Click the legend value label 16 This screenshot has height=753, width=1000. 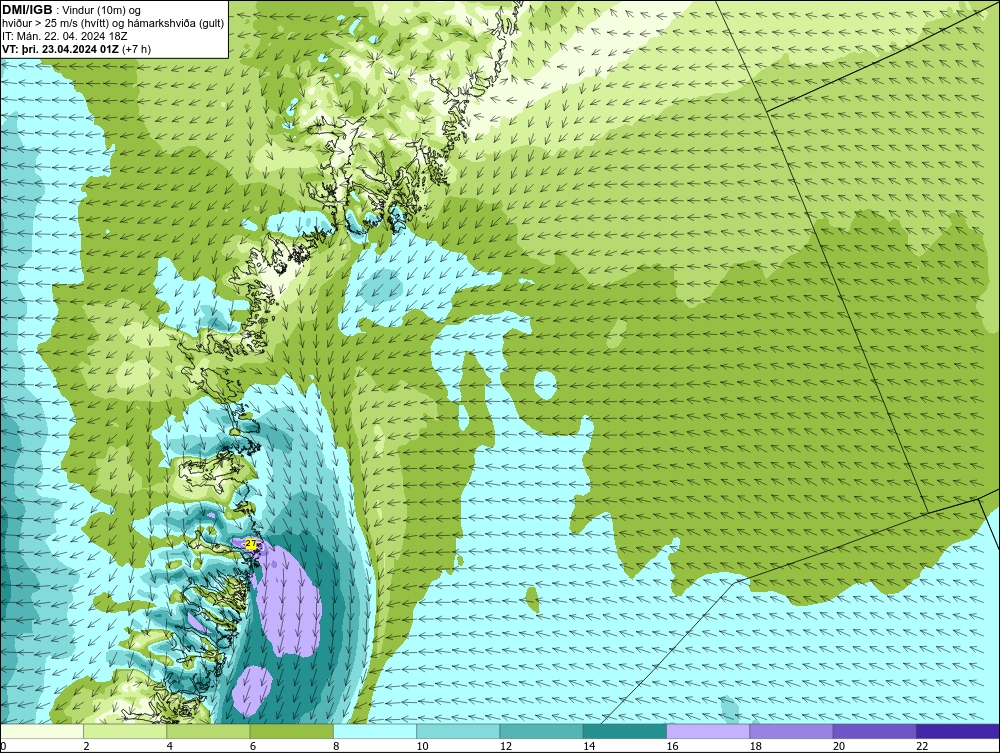[672, 747]
